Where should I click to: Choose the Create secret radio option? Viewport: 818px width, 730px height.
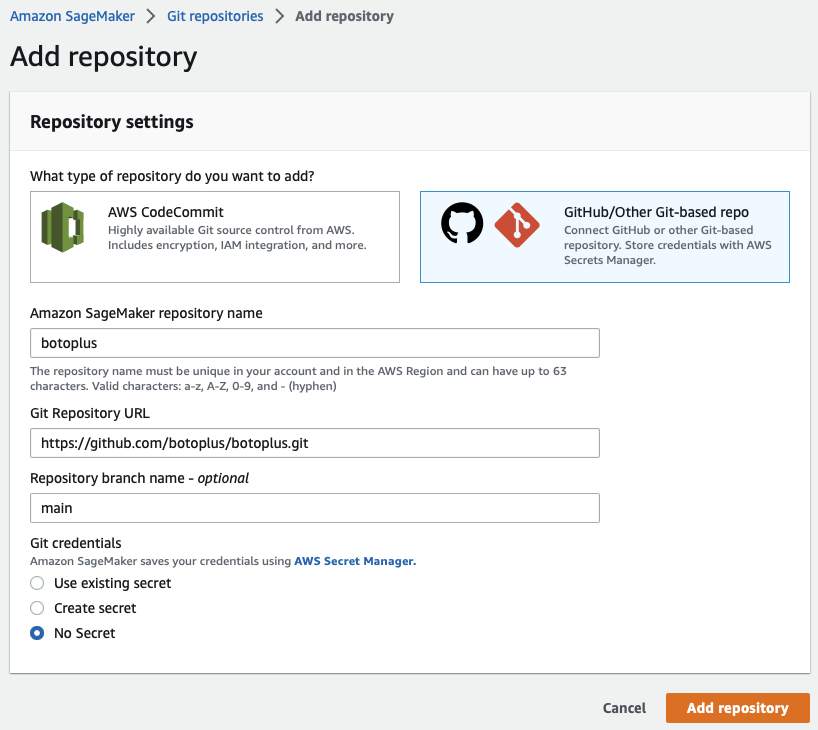click(x=37, y=608)
